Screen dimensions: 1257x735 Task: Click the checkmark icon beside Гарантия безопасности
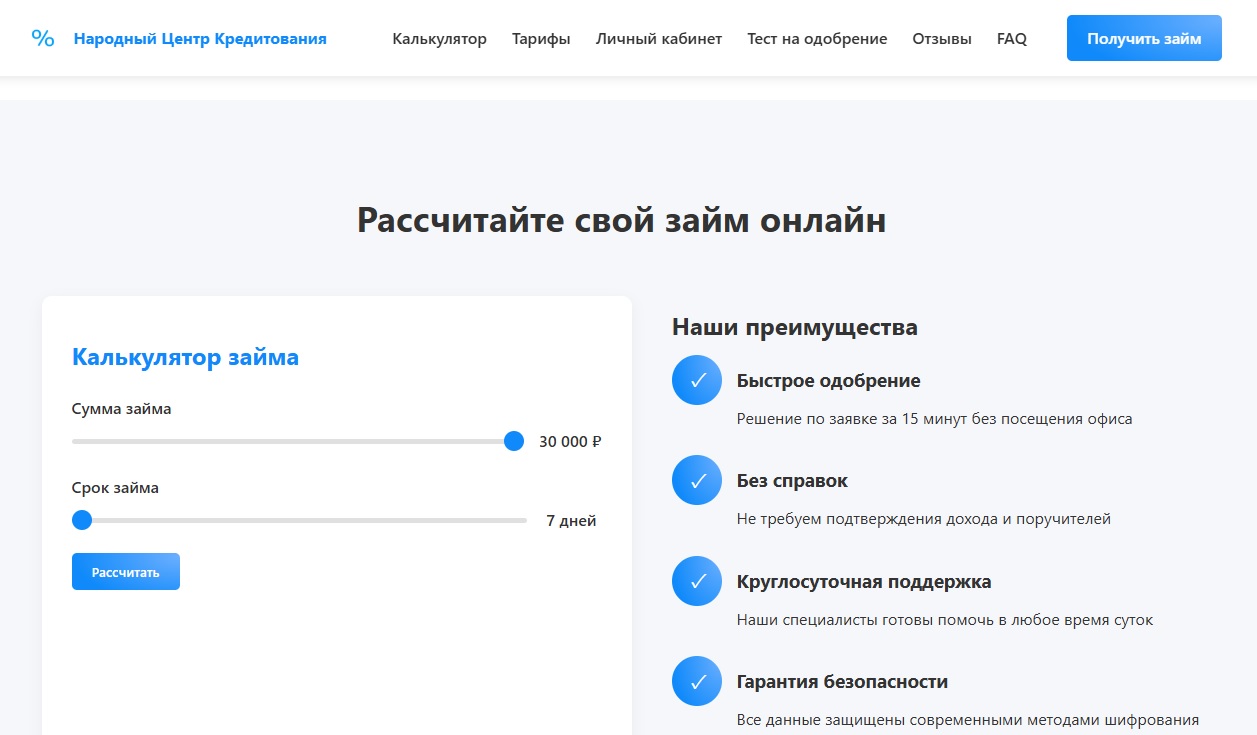pyautogui.click(x=697, y=681)
